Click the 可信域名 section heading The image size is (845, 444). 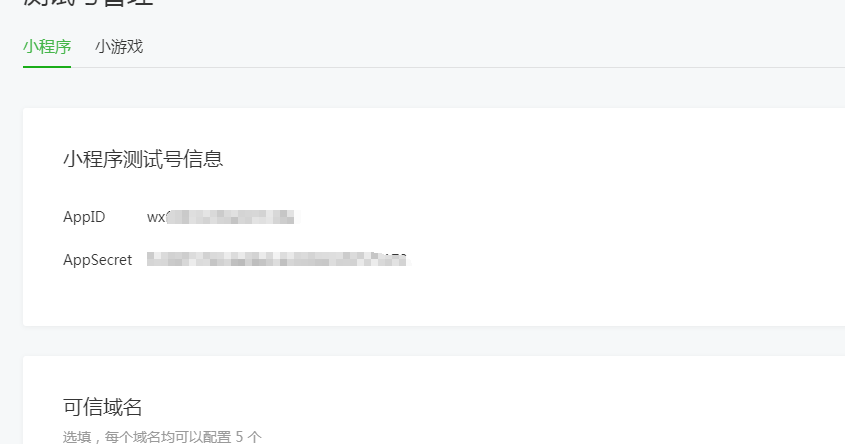(x=102, y=407)
